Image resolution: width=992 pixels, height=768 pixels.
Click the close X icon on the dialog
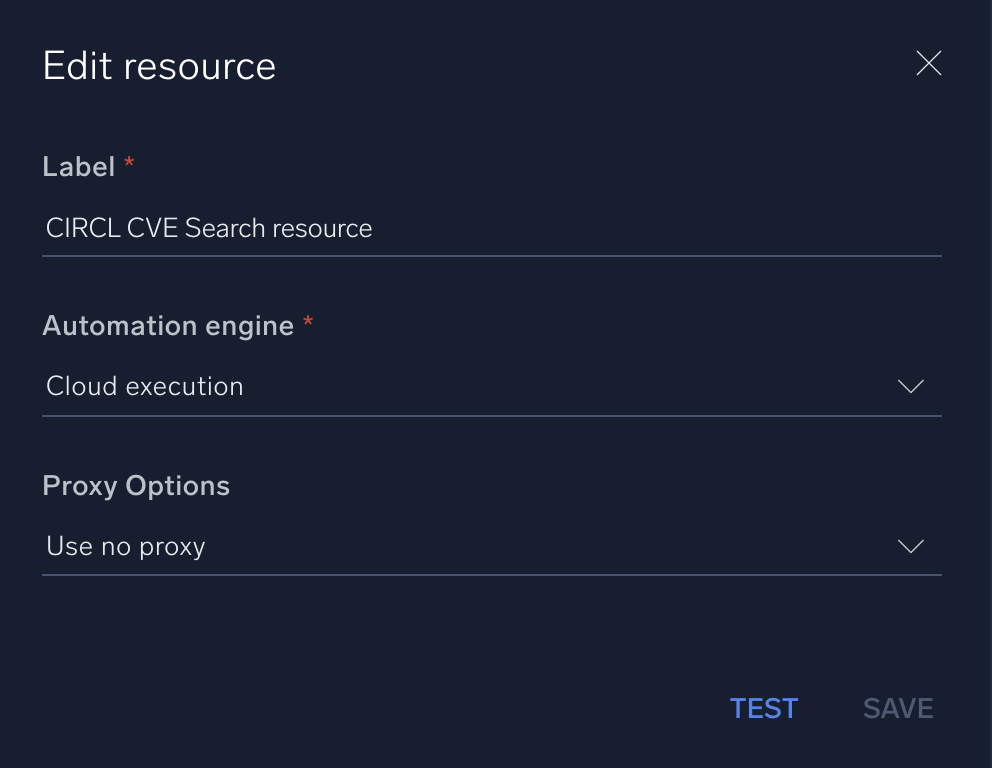tap(928, 63)
